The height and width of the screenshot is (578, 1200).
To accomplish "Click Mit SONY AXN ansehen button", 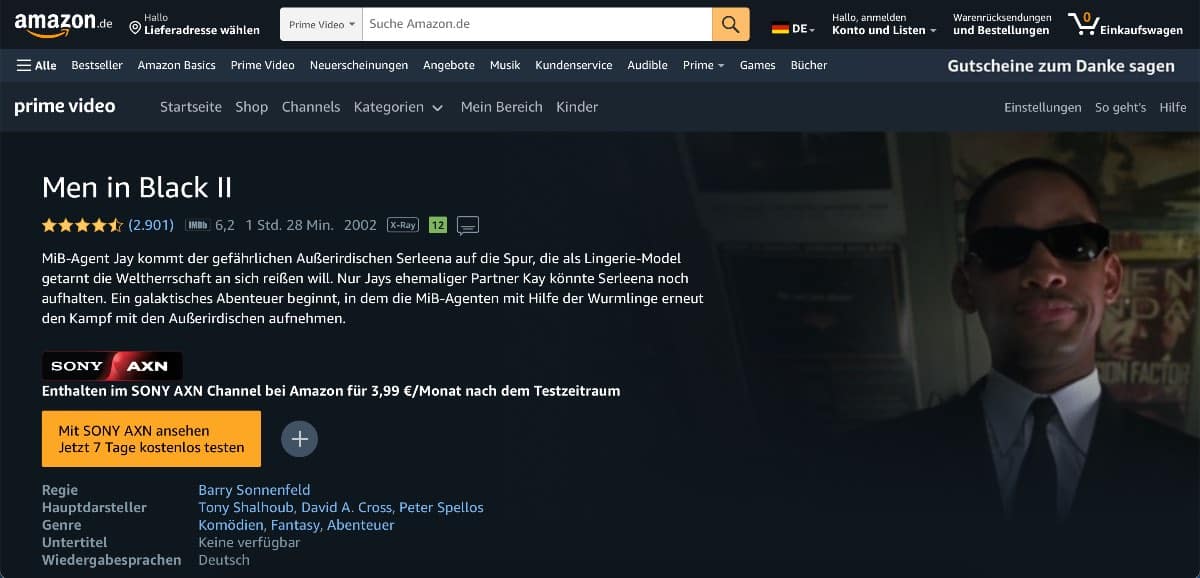I will [151, 439].
